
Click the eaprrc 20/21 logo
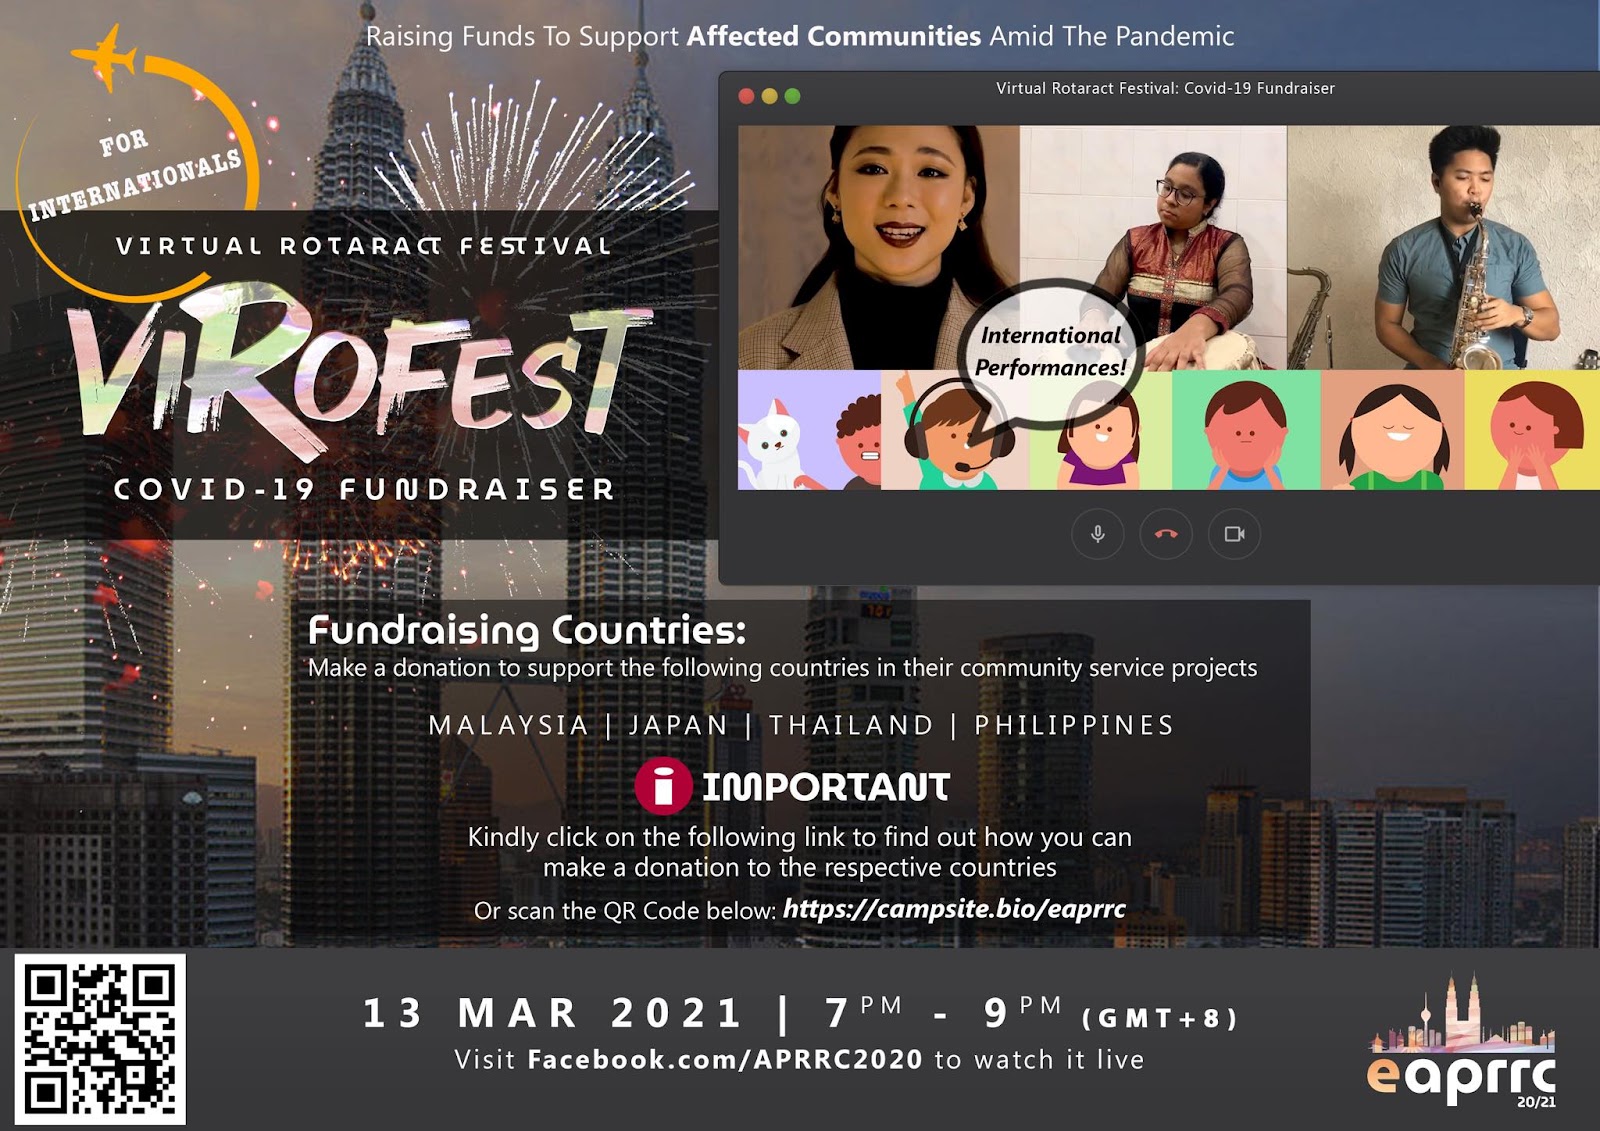[x=1461, y=1044]
